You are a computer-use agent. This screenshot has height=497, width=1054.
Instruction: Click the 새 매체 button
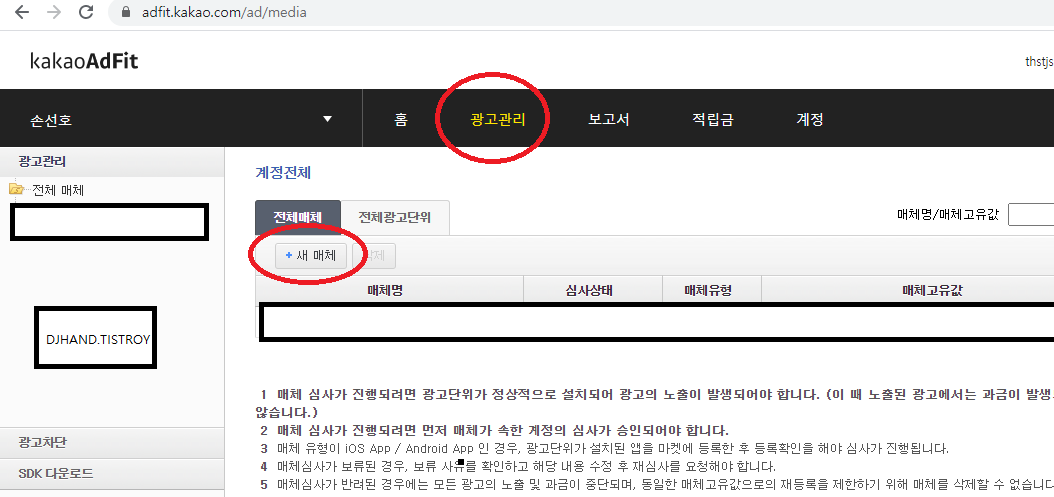click(311, 256)
